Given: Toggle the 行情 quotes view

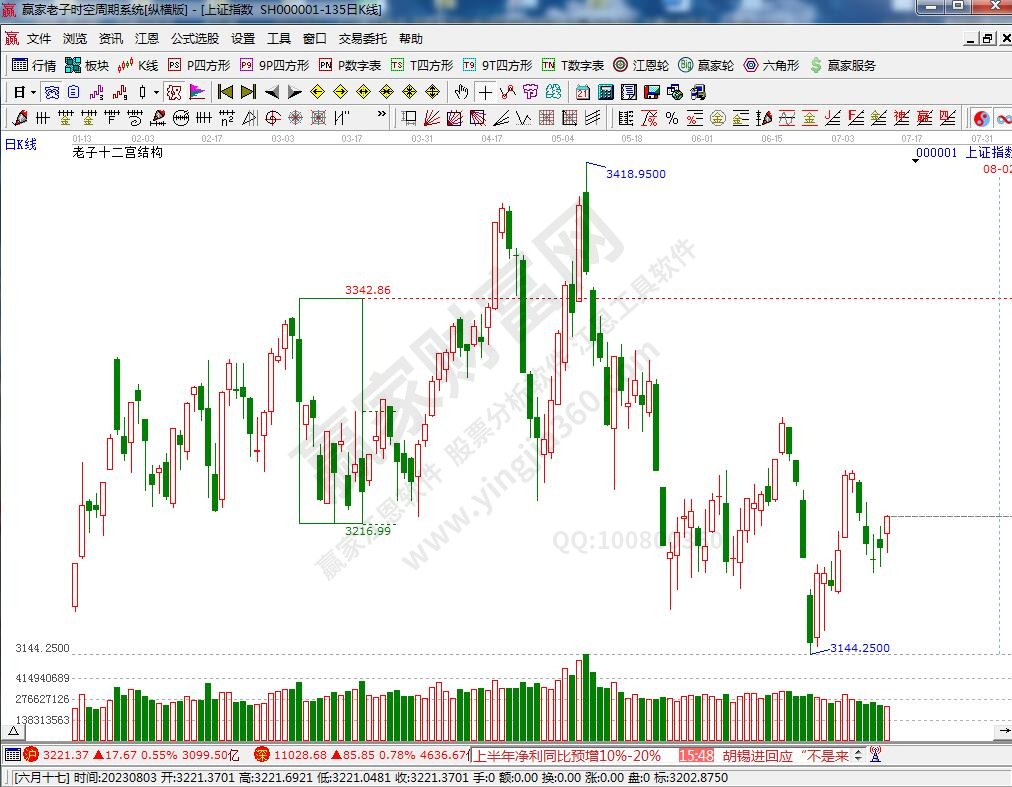Looking at the screenshot, I should point(34,65).
